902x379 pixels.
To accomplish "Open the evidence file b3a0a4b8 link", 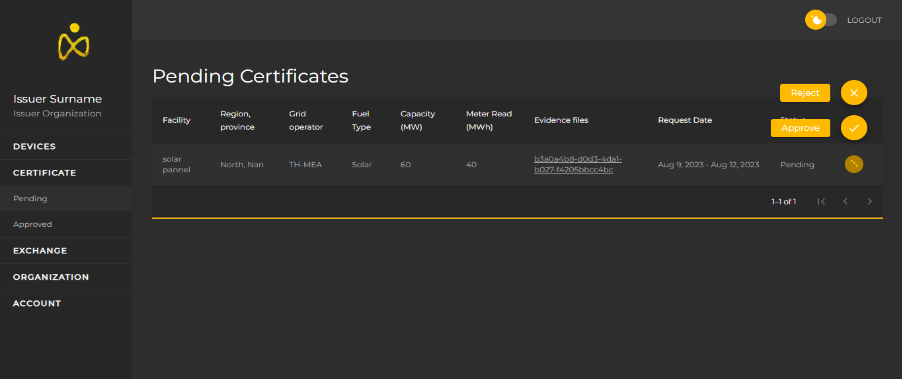I will click(578, 164).
